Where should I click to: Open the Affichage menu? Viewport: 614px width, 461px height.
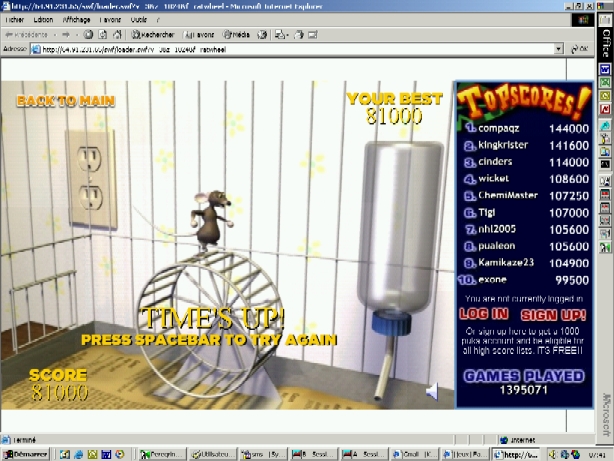[x=77, y=19]
